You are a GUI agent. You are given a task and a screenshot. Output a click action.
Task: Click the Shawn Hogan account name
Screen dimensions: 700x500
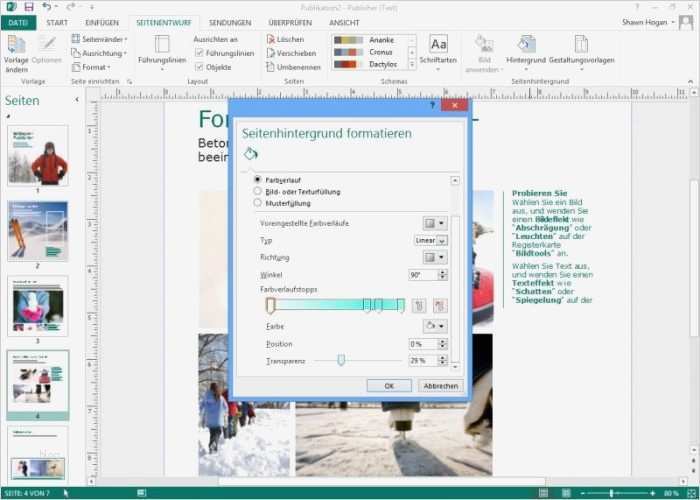644,22
